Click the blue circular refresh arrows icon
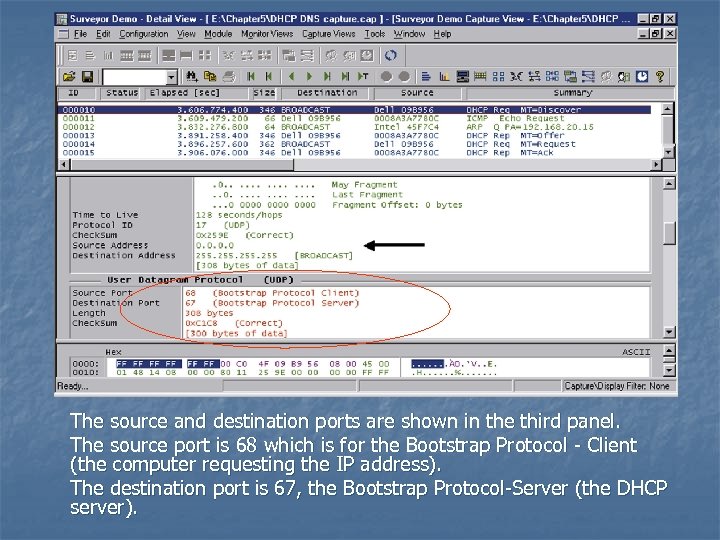 pos(390,56)
